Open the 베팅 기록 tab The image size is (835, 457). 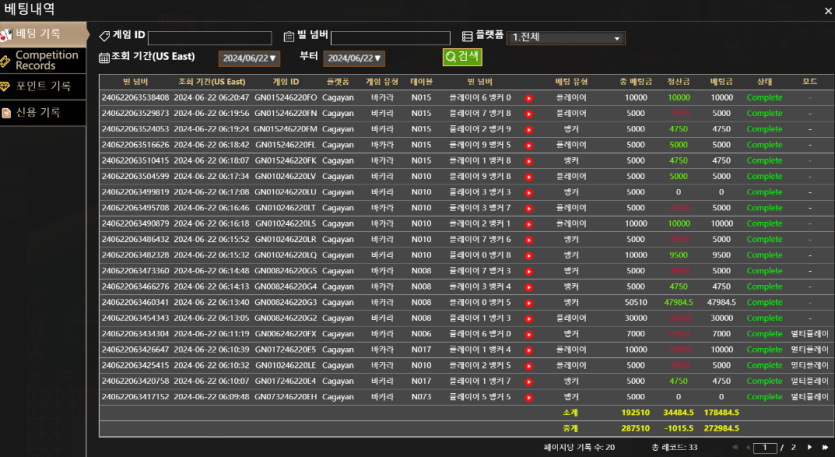pyautogui.click(x=43, y=34)
